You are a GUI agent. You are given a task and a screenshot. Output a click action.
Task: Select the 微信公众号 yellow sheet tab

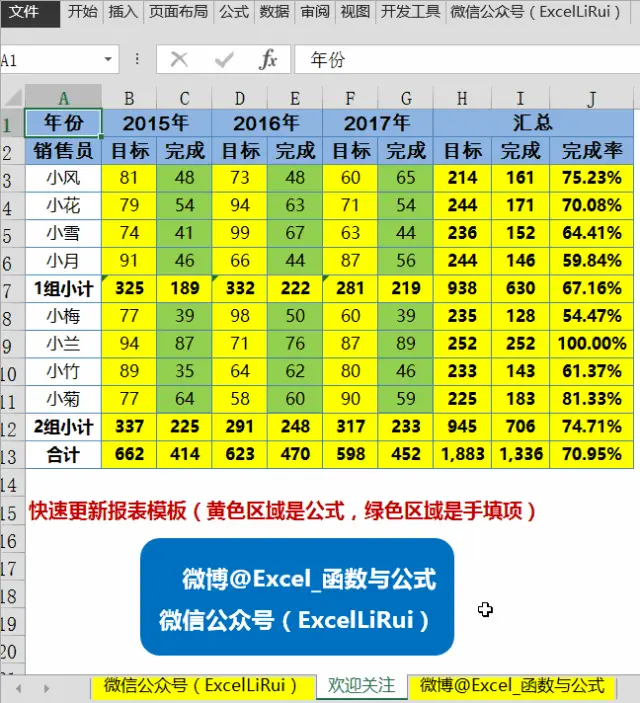tap(201, 686)
